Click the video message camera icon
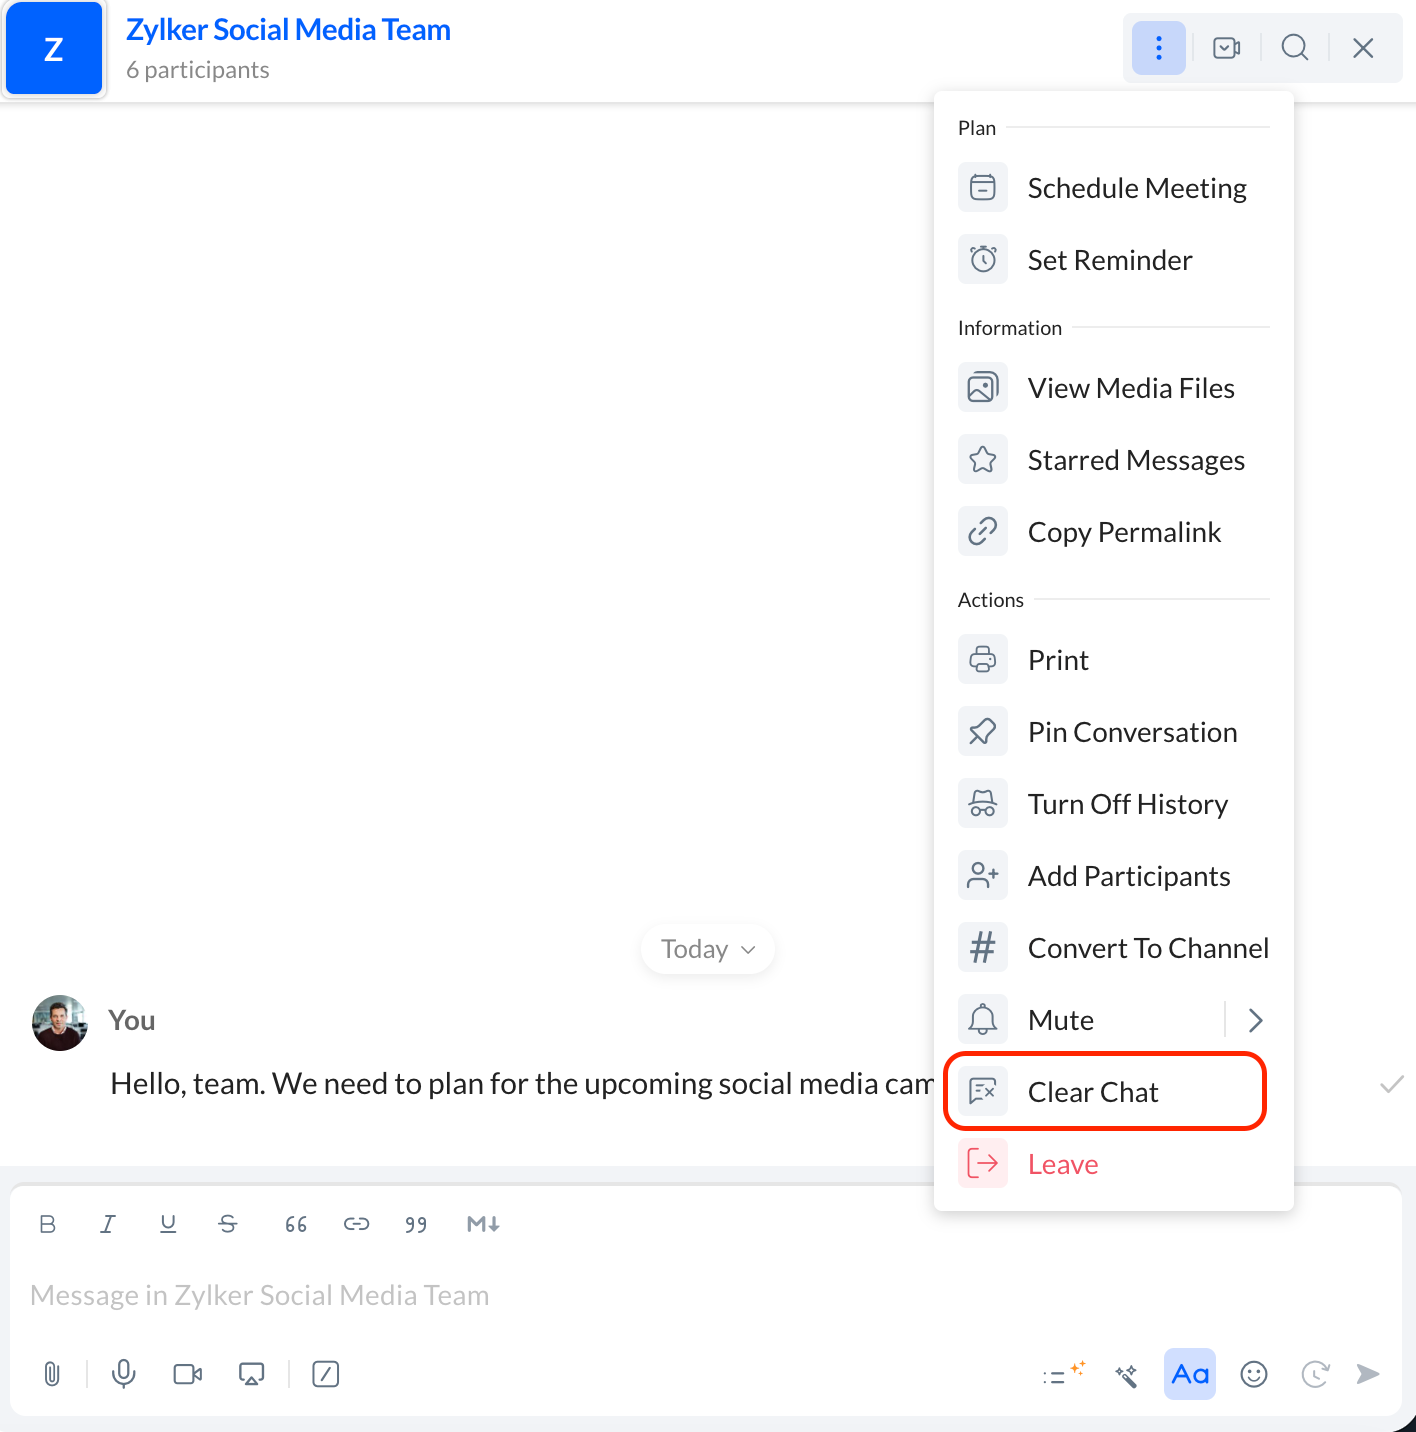 click(188, 1374)
